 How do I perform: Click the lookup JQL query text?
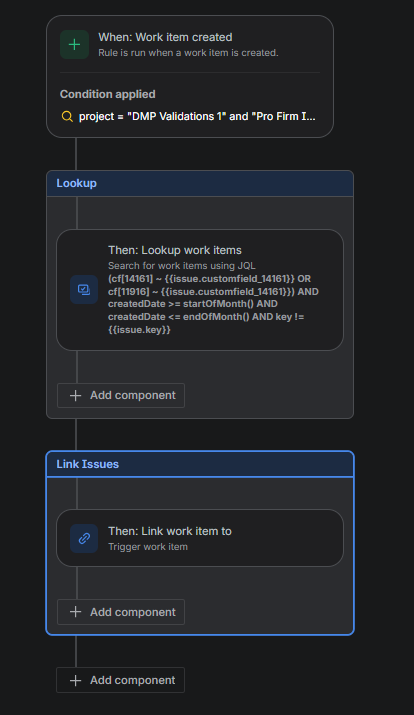coord(213,304)
